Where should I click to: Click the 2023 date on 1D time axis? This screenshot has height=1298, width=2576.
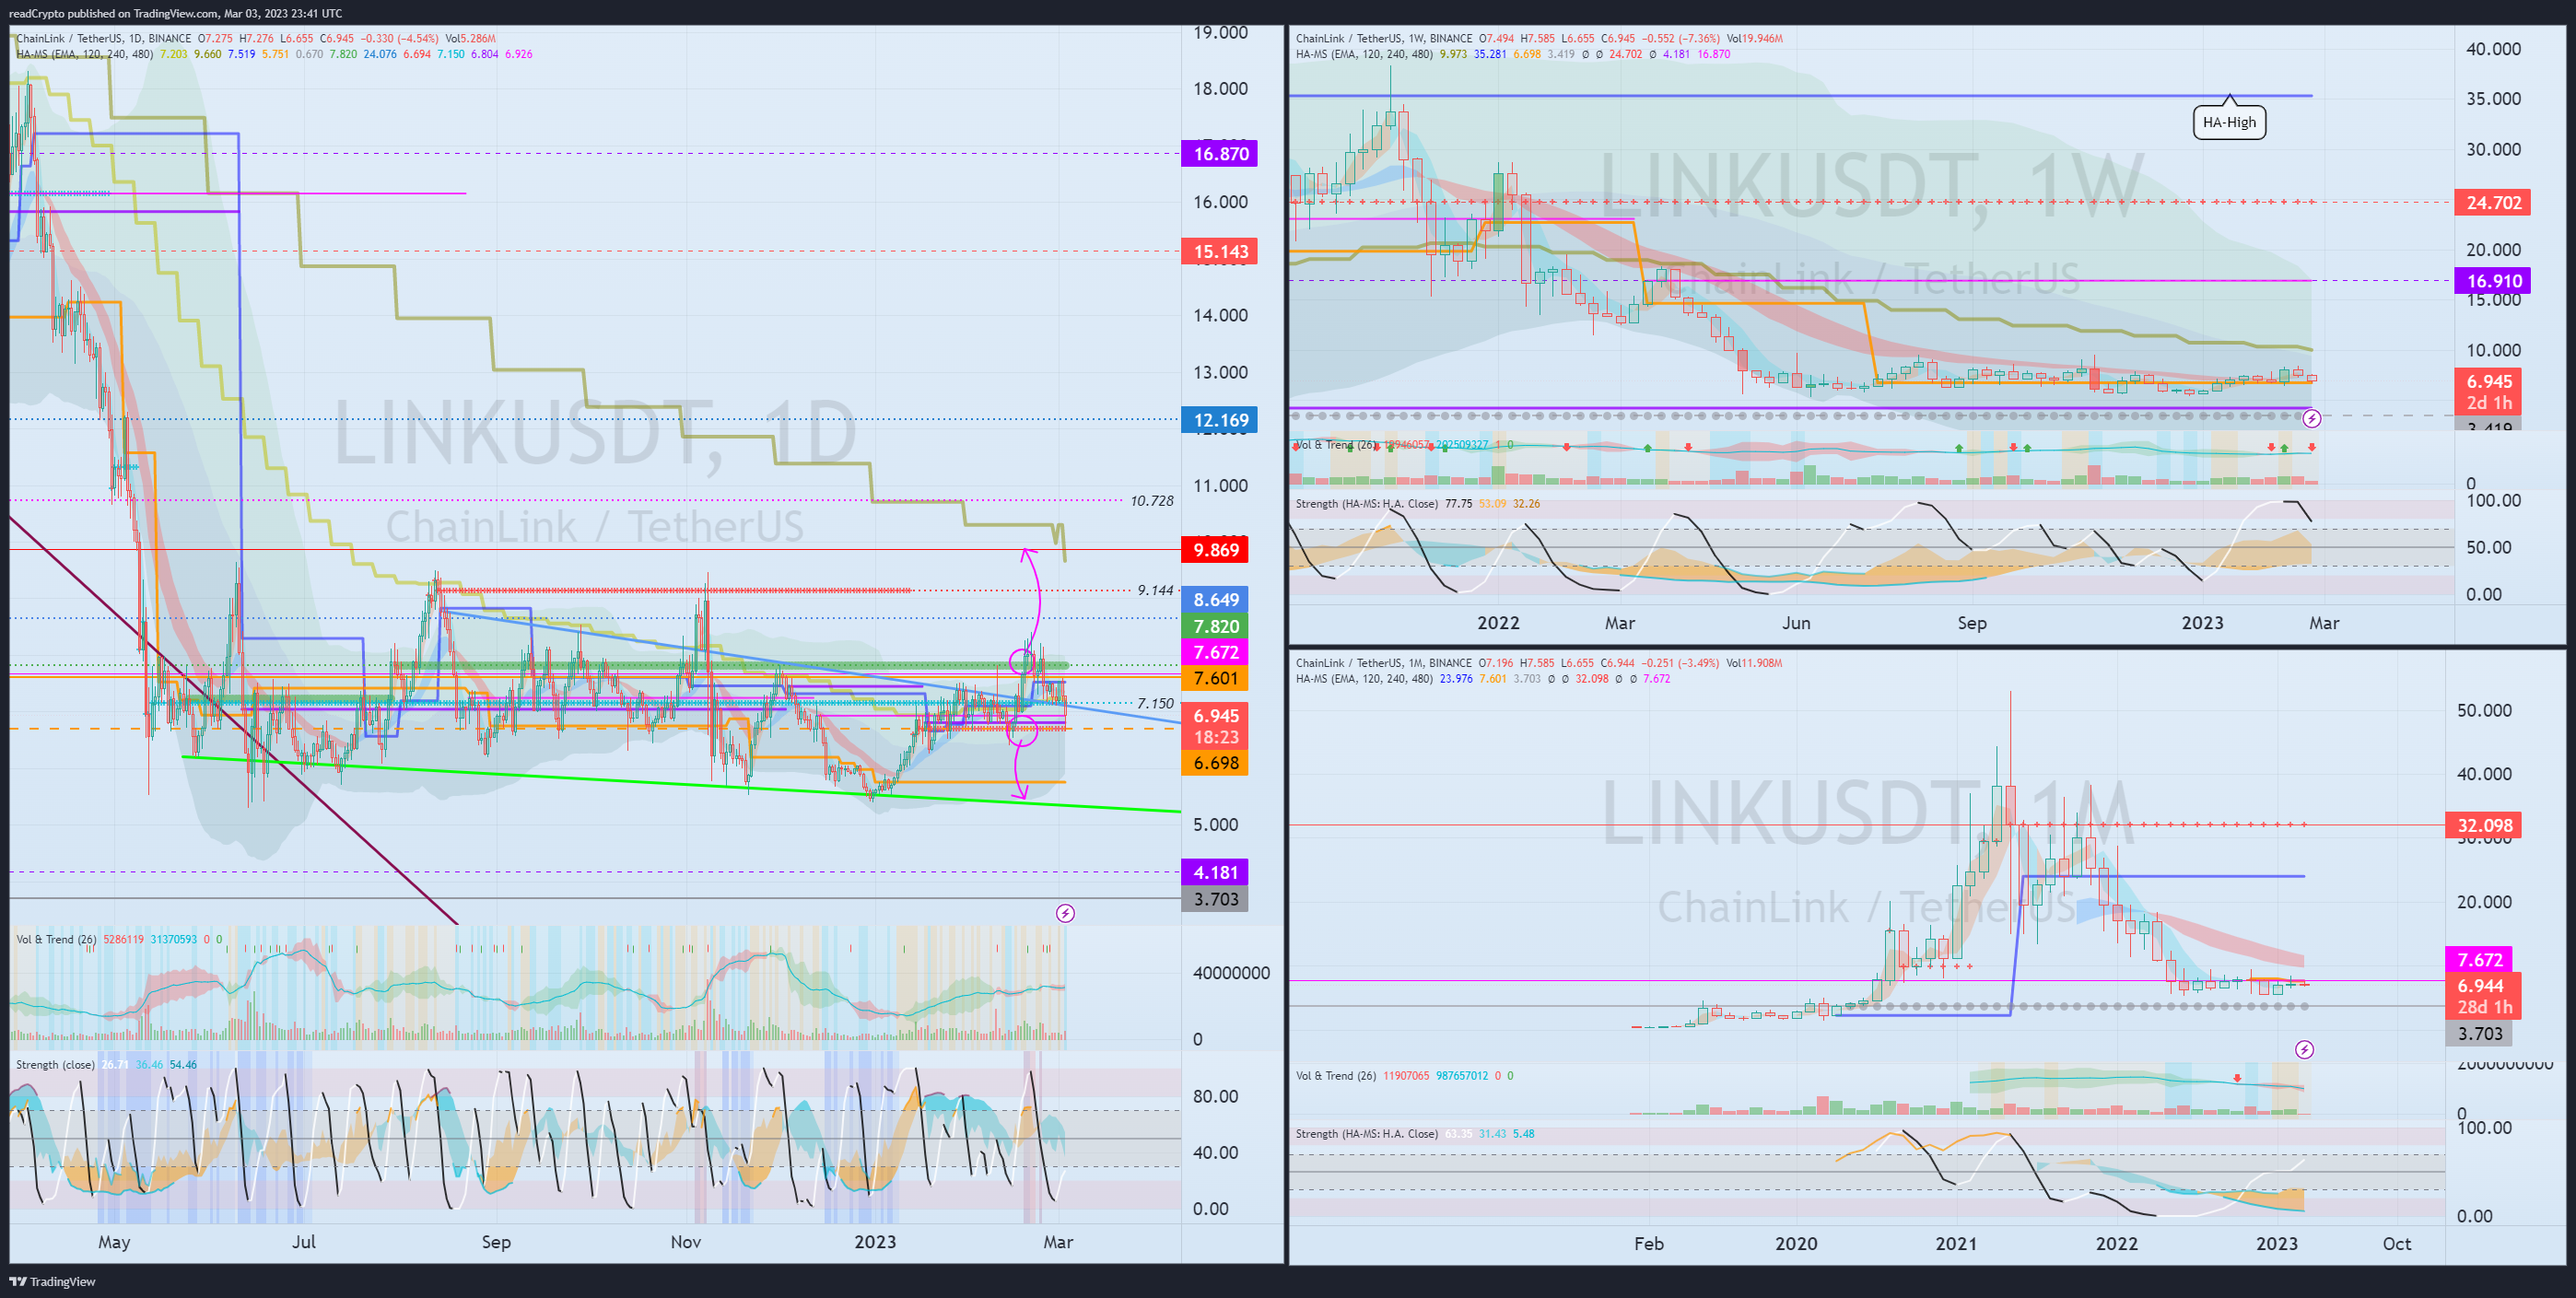(875, 1242)
